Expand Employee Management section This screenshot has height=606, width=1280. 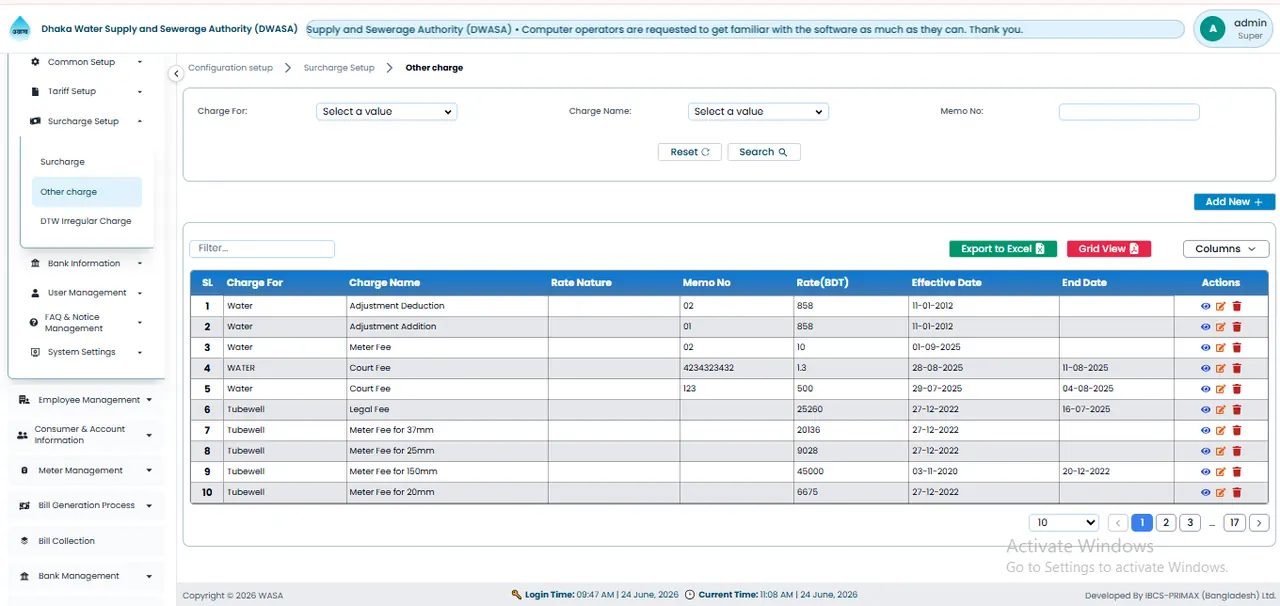pos(86,400)
